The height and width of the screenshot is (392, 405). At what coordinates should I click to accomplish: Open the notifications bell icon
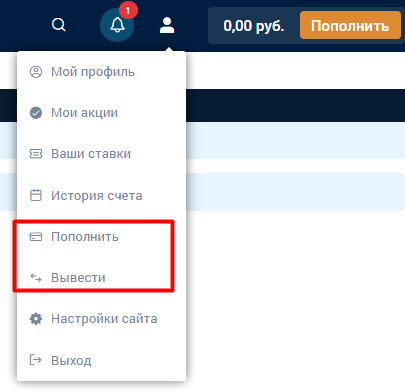pos(117,25)
